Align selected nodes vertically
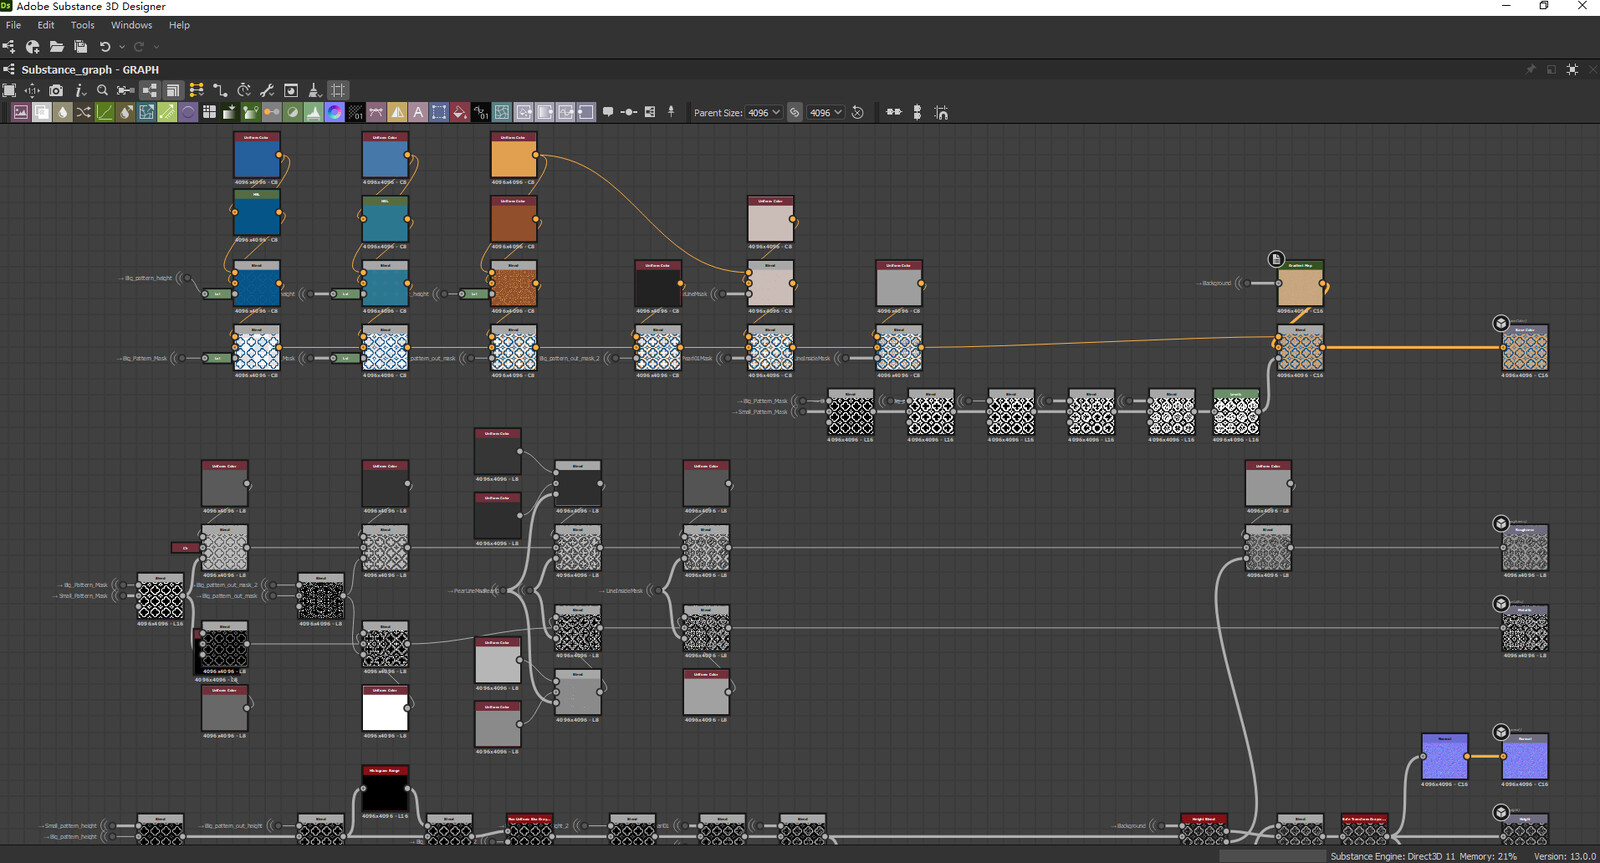The width and height of the screenshot is (1600, 863). 917,112
